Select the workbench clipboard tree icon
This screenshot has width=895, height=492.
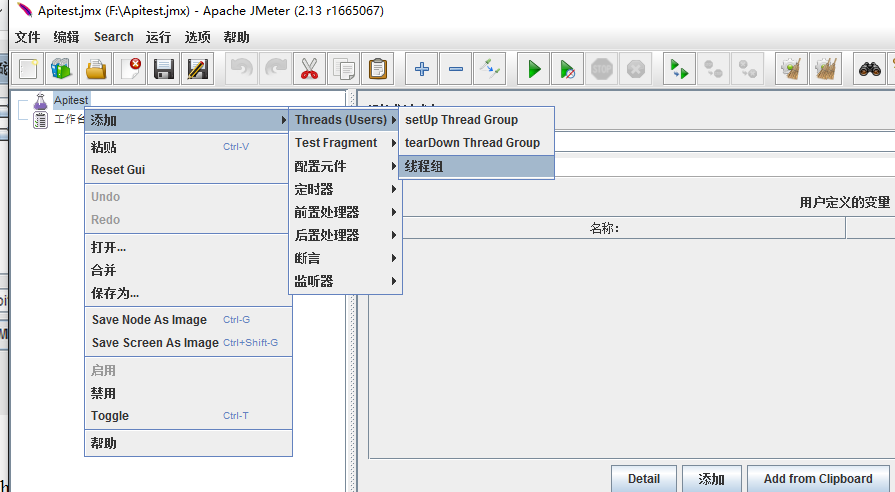pos(40,120)
